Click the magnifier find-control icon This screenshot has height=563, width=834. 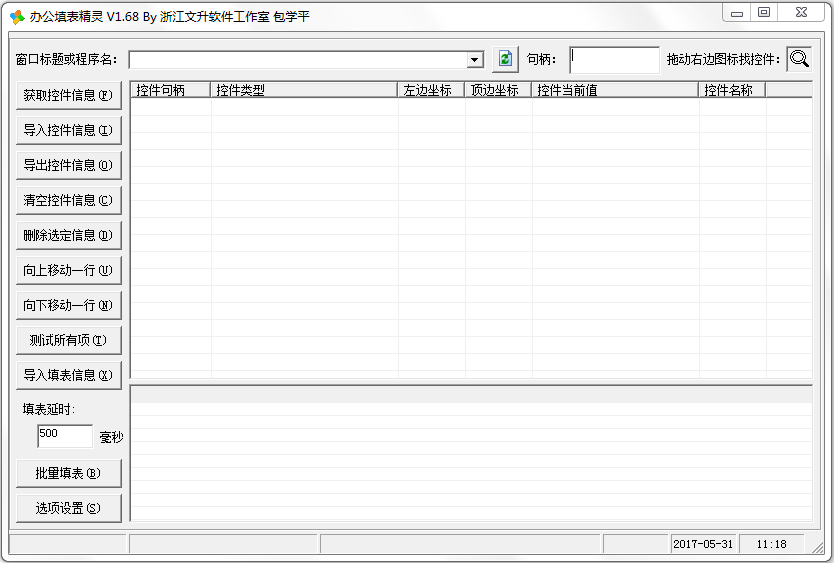pos(799,59)
